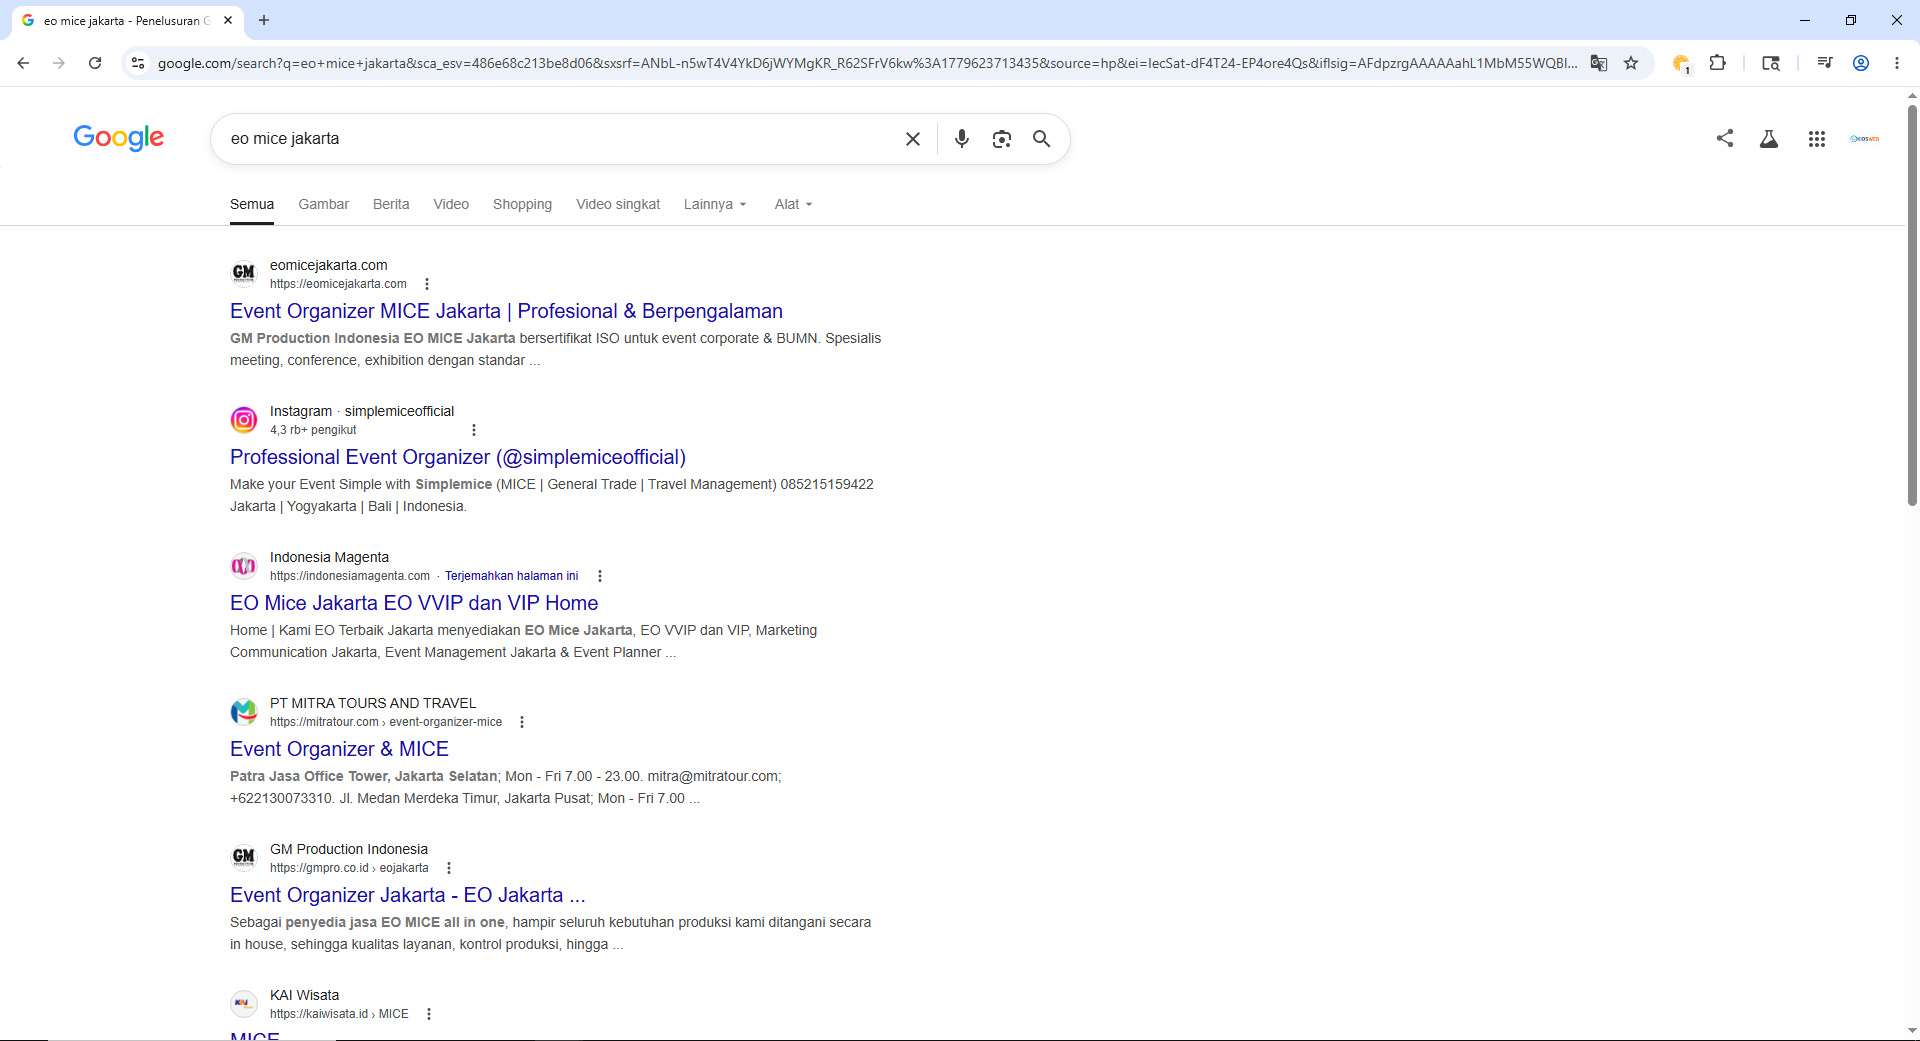Click 'Terjemahkan halaman ini' link
This screenshot has width=1920, height=1041.
click(511, 576)
